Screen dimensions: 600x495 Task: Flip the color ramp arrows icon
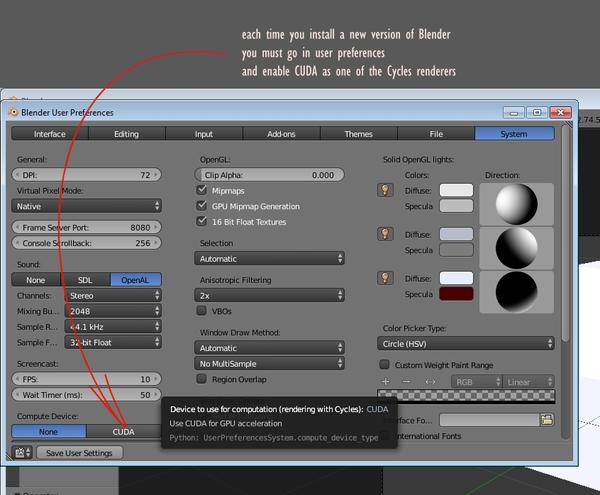coord(430,381)
